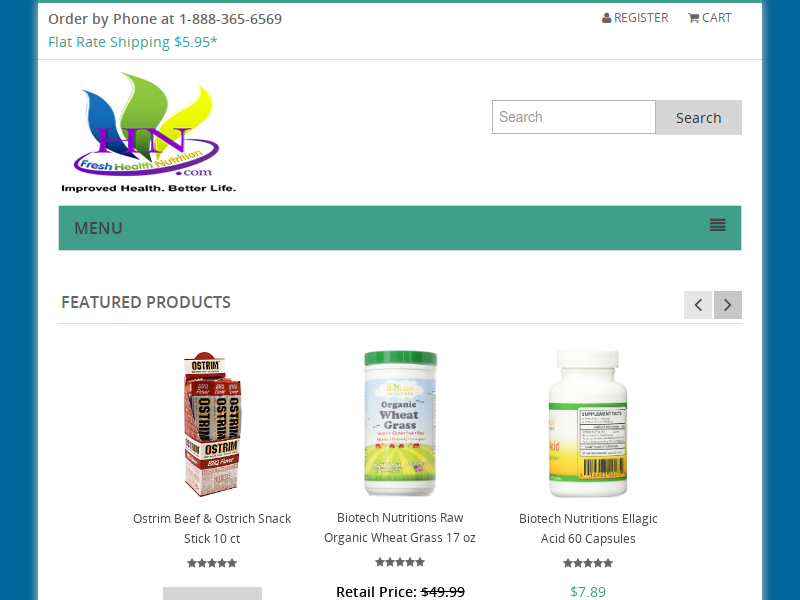
Task: Rate Ostrim Snack Stick stars
Action: (x=212, y=563)
